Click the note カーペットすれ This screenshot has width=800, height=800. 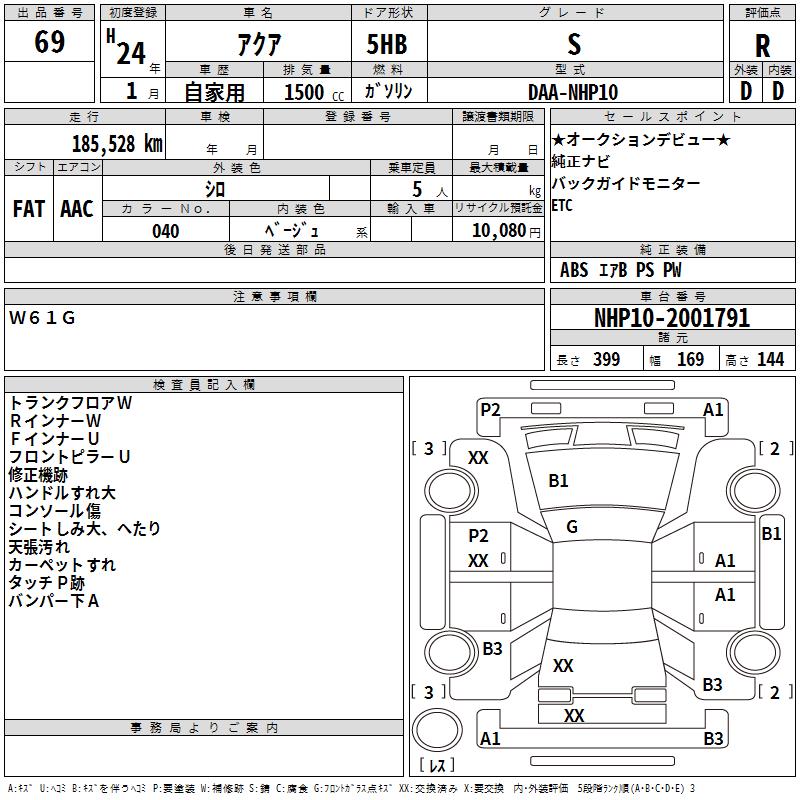point(62,565)
